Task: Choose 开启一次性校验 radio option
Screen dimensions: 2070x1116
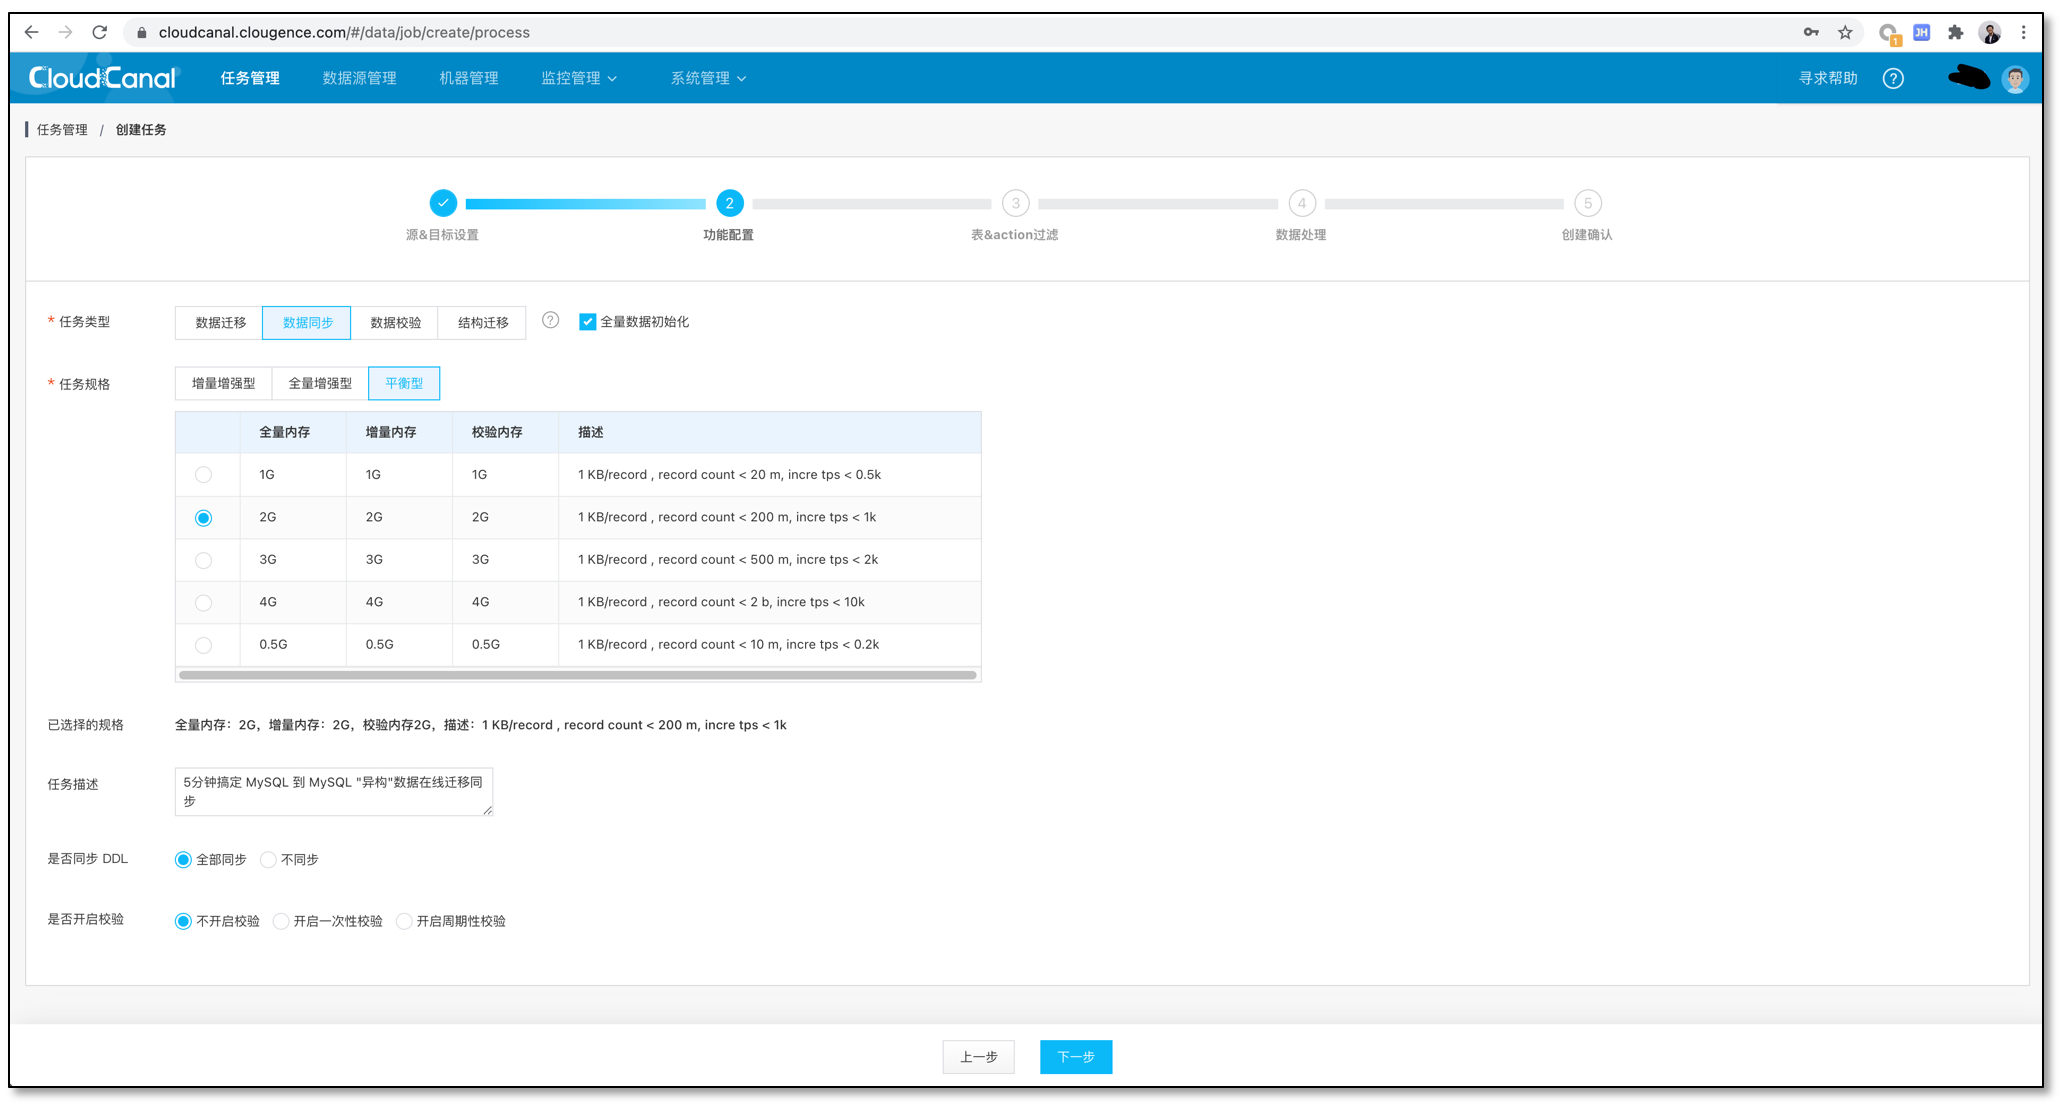Action: tap(281, 921)
